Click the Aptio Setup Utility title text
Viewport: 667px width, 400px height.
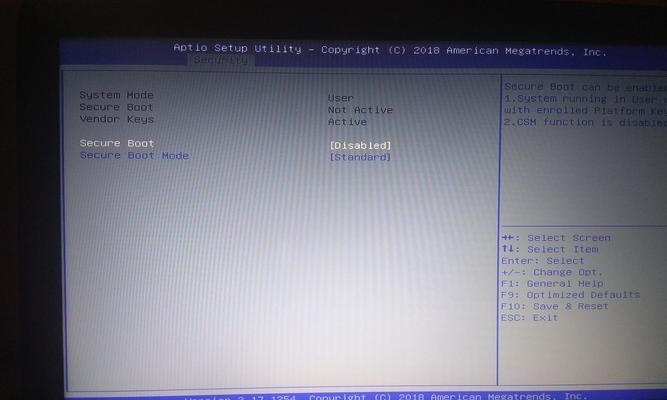[x=390, y=50]
